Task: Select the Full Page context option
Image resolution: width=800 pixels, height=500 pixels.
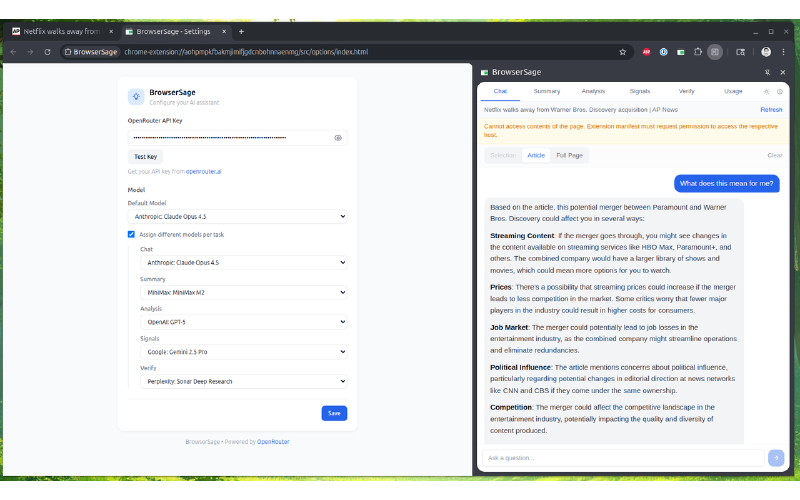Action: point(570,155)
